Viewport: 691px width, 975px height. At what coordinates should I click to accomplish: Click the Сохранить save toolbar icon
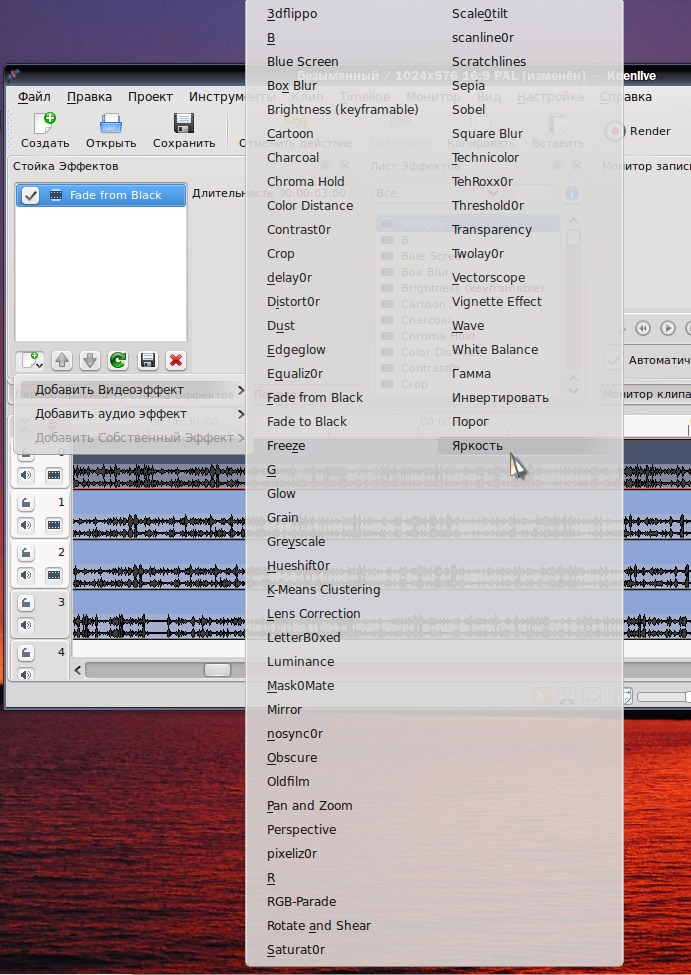(184, 124)
